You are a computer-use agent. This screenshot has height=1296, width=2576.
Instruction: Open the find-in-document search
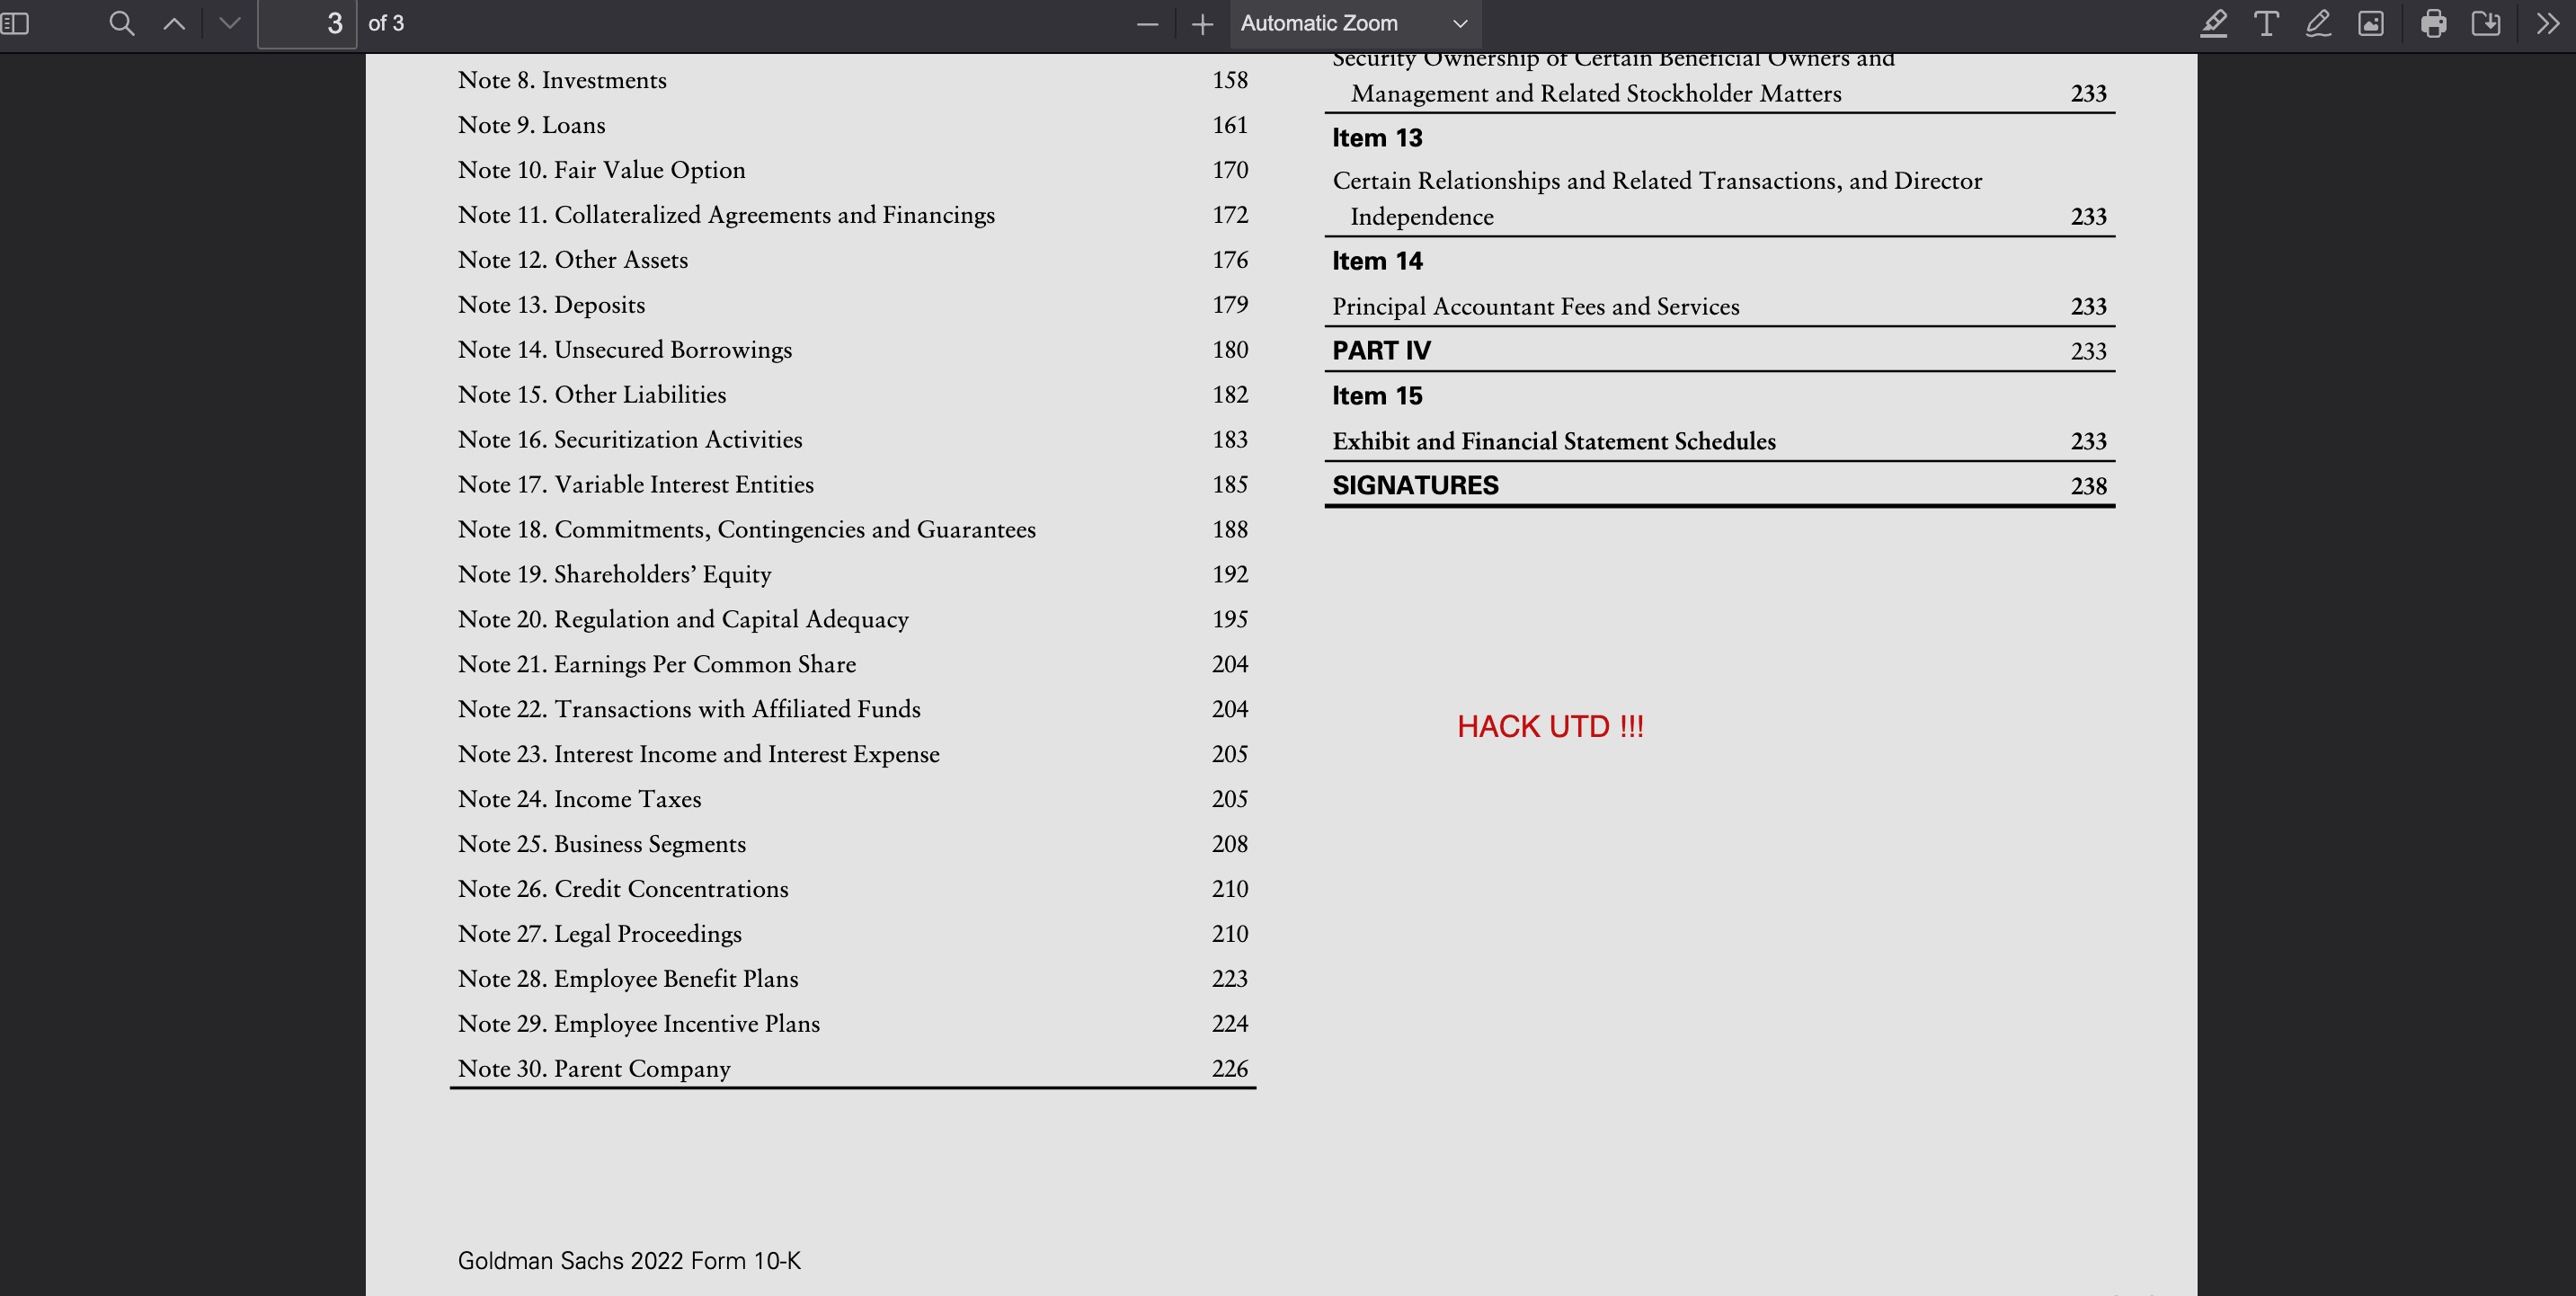click(121, 23)
